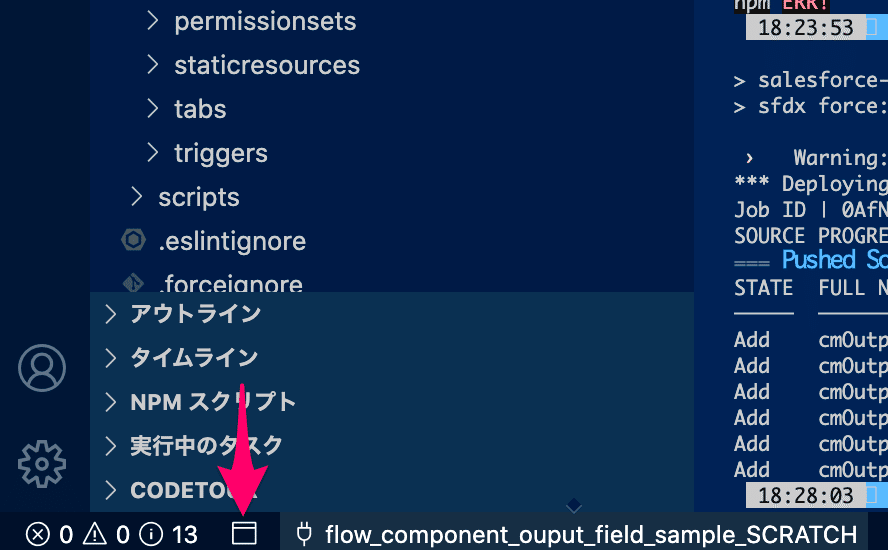Click the 18:28:03 timestamp in terminal
Viewport: 888px width, 550px height.
tap(805, 496)
